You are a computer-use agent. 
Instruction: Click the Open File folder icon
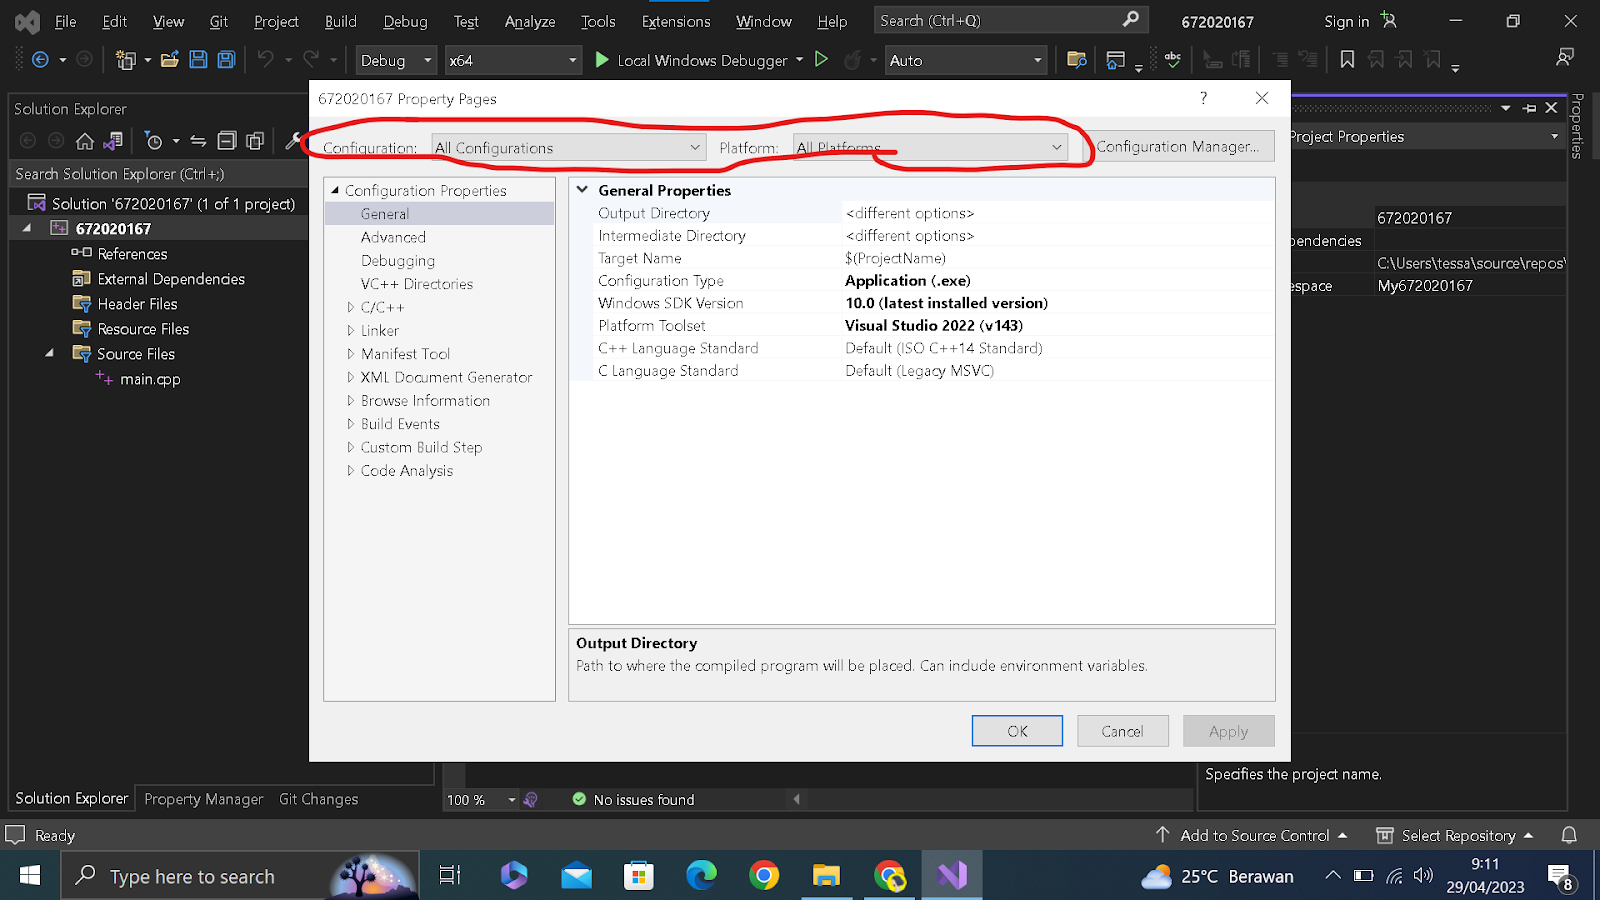click(170, 60)
